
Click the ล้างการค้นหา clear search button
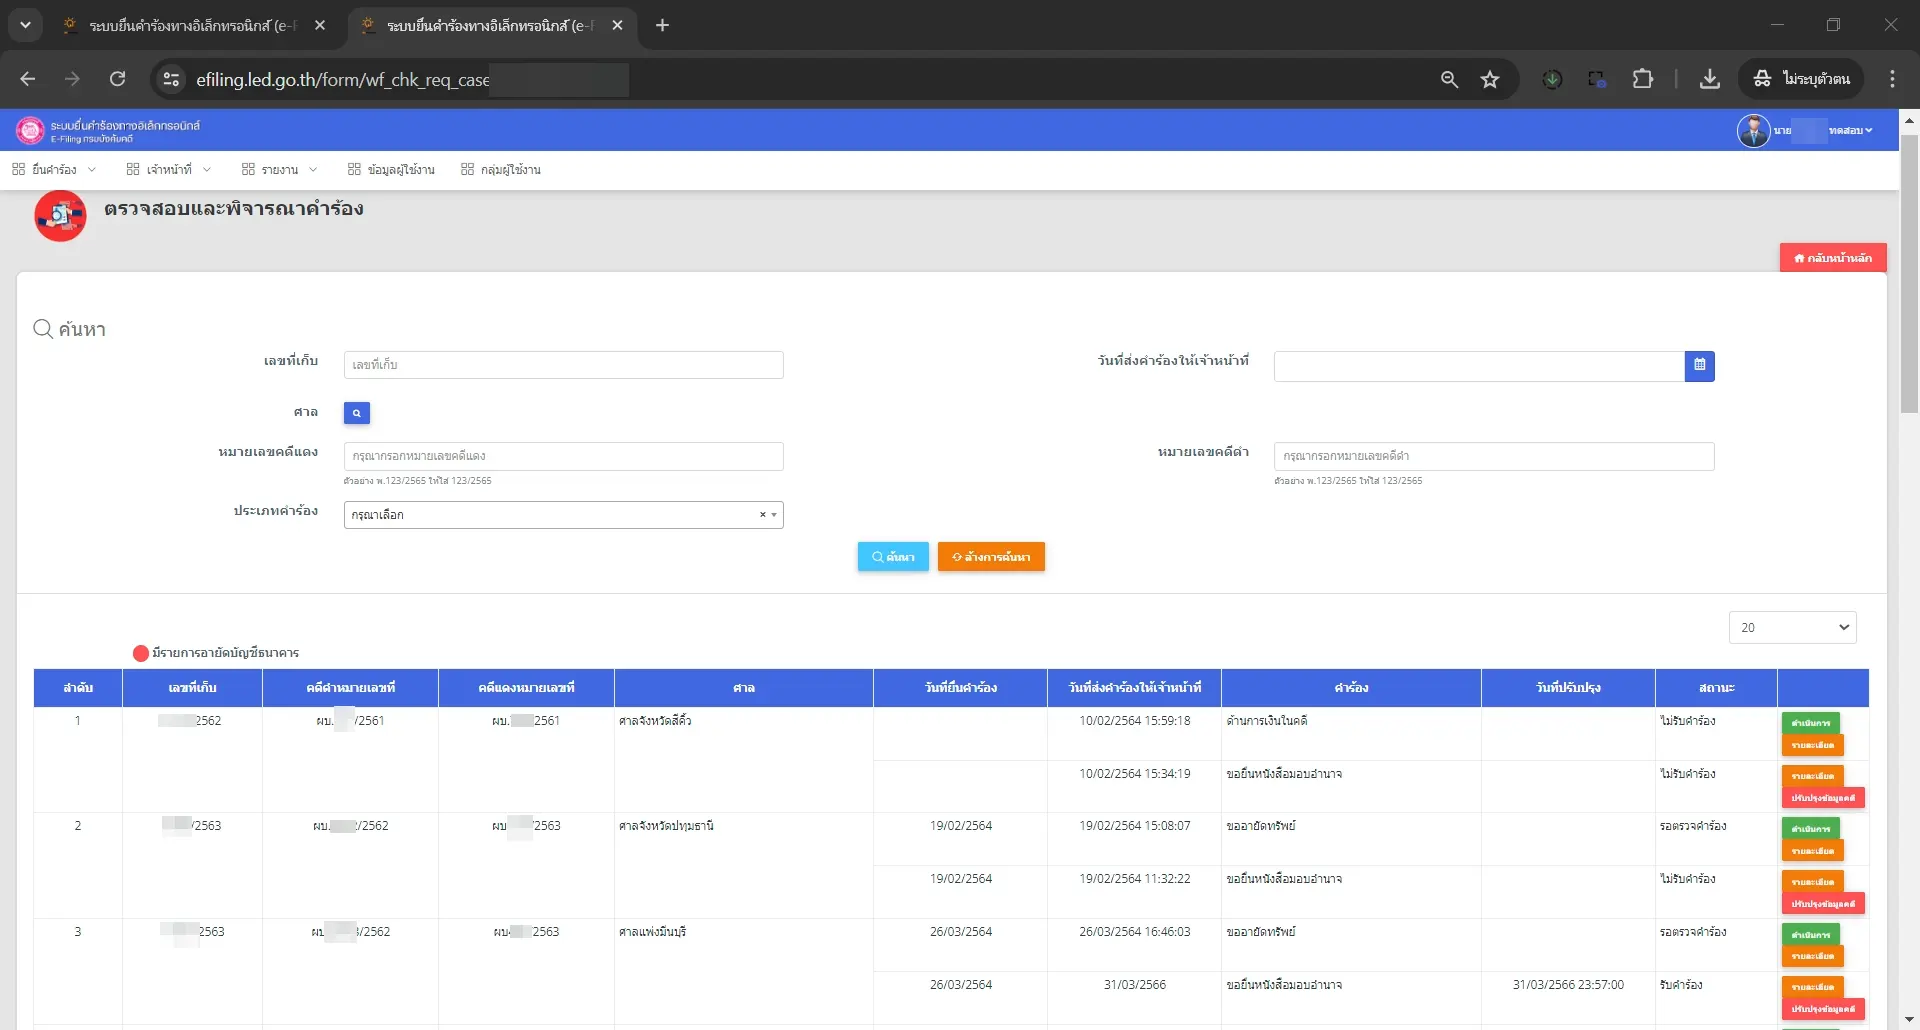991,557
